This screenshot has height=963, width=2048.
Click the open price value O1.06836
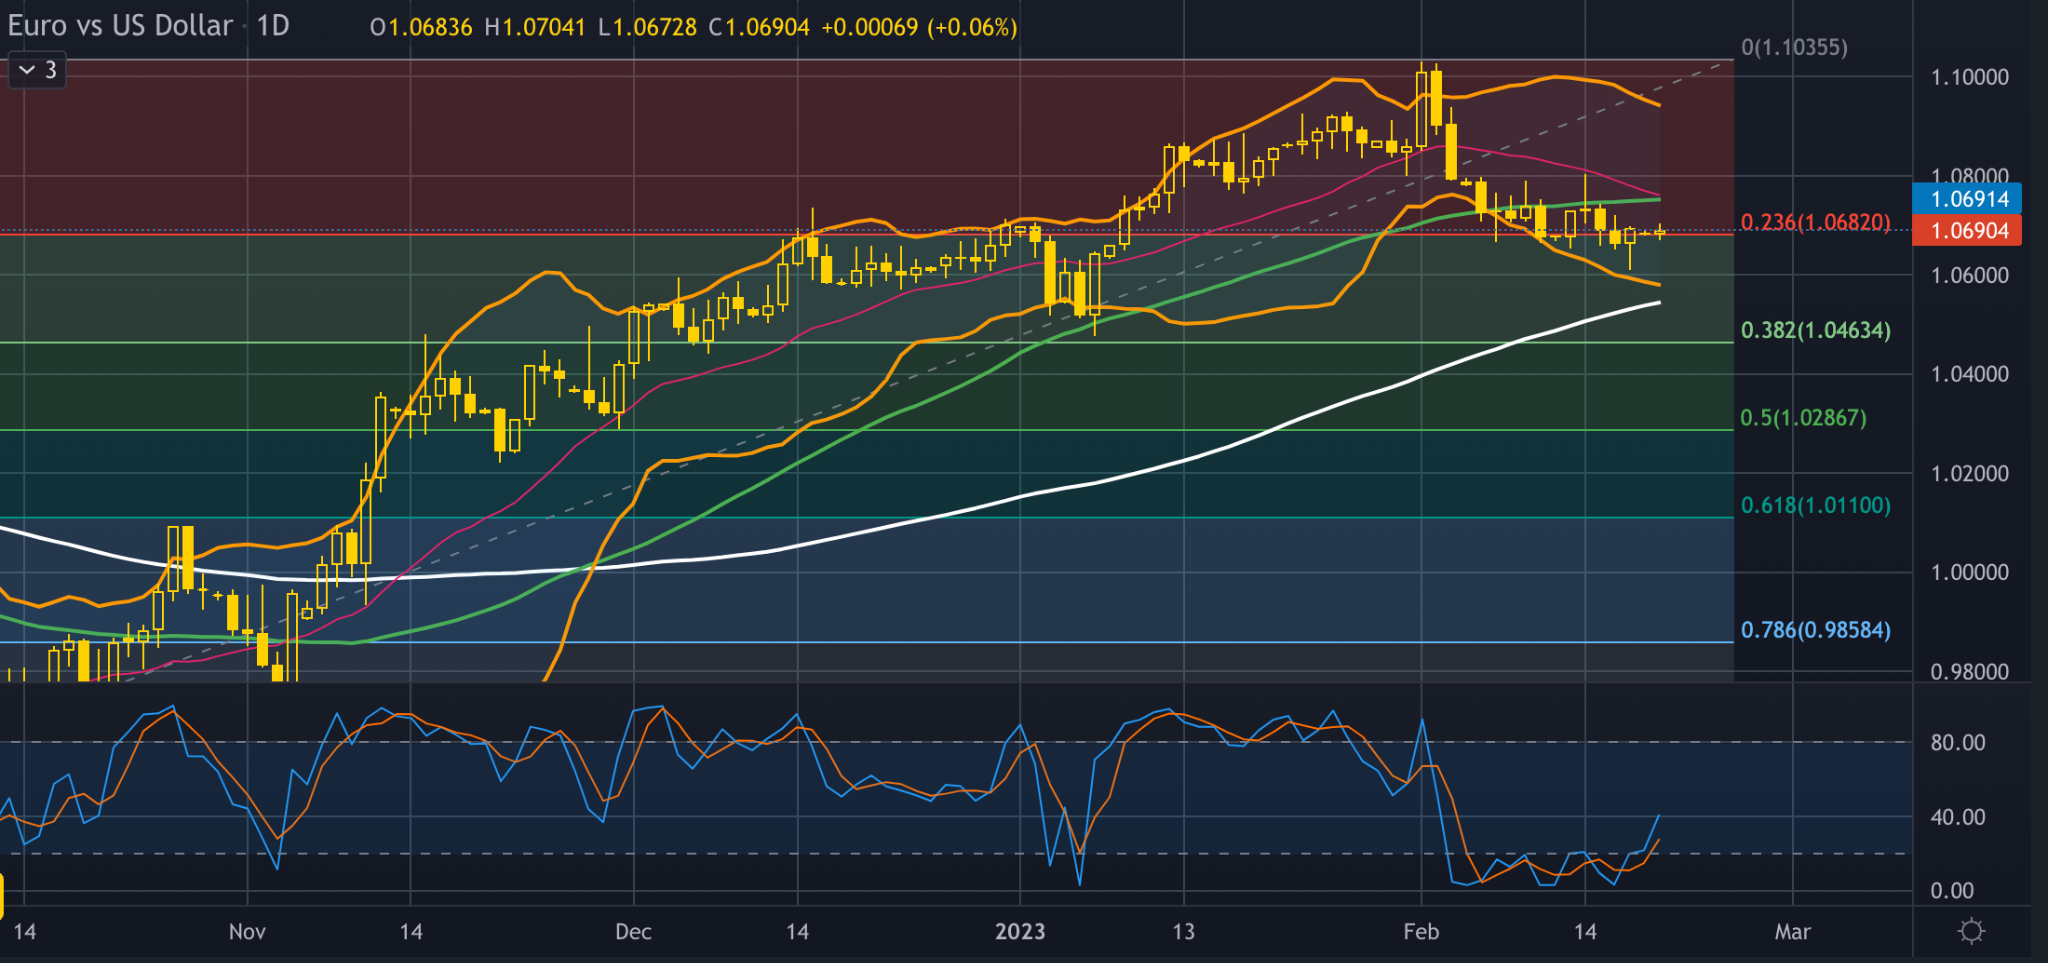click(421, 27)
